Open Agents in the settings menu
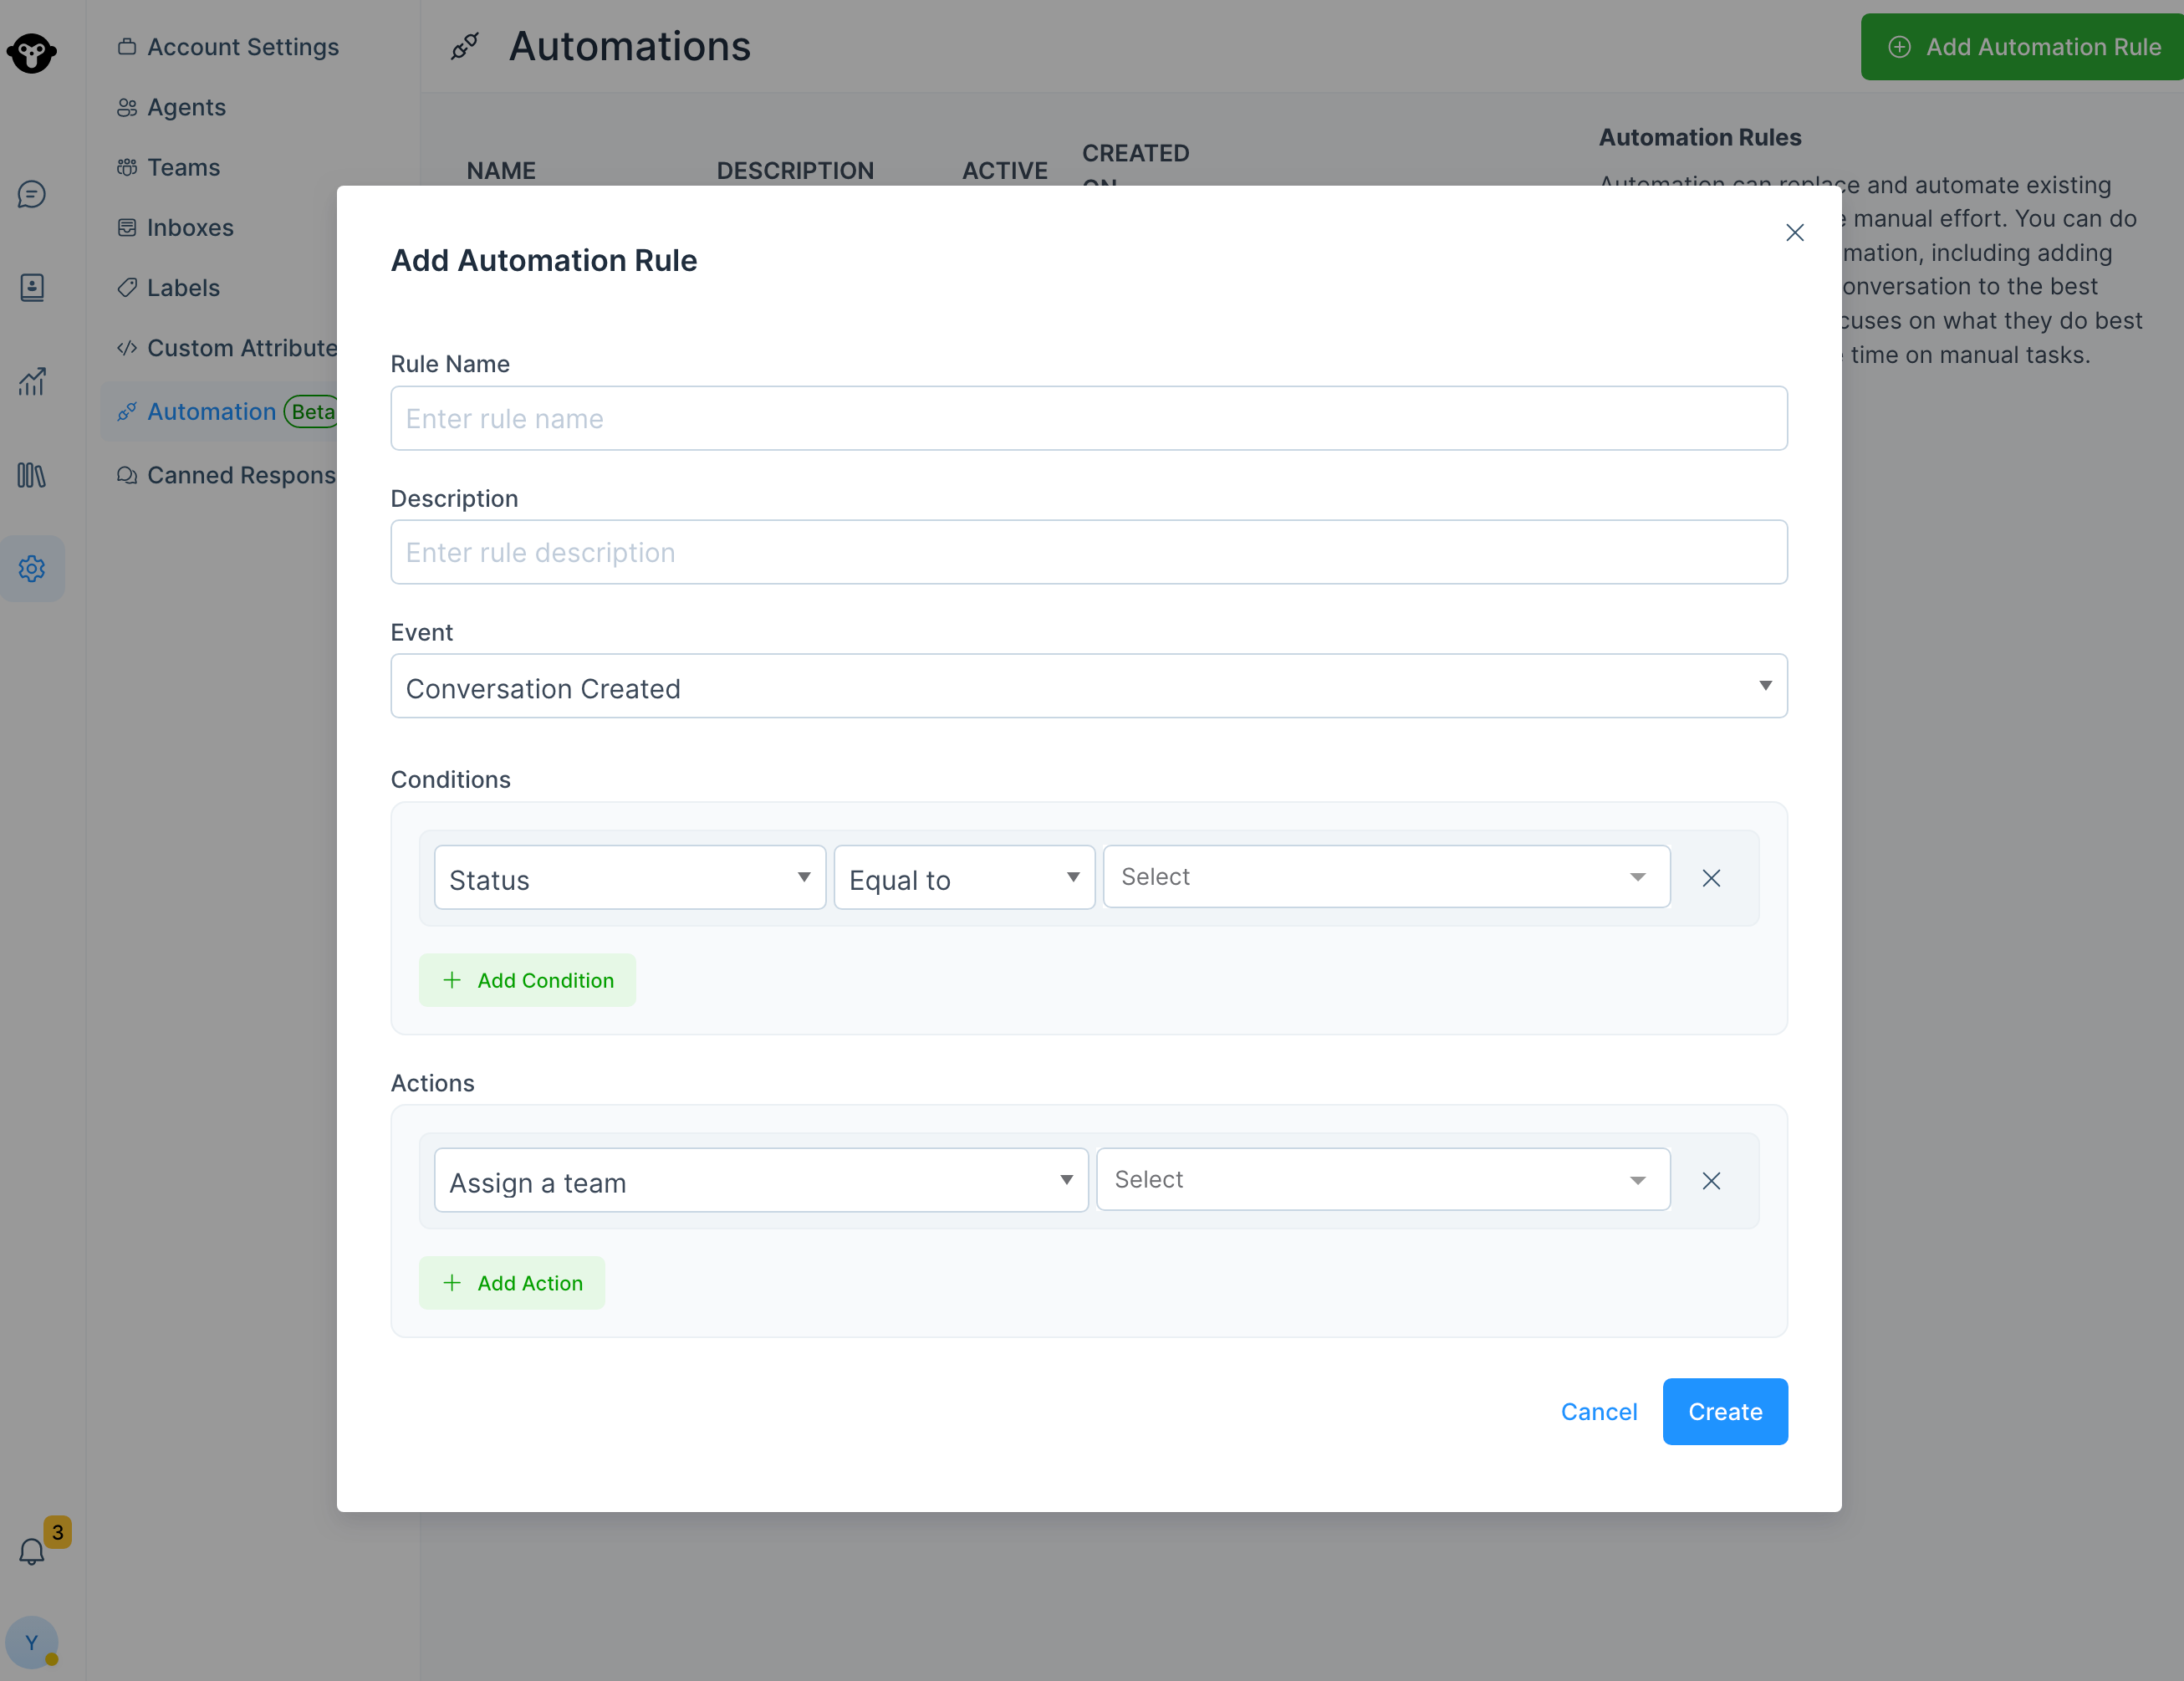2184x1681 pixels. pos(186,107)
